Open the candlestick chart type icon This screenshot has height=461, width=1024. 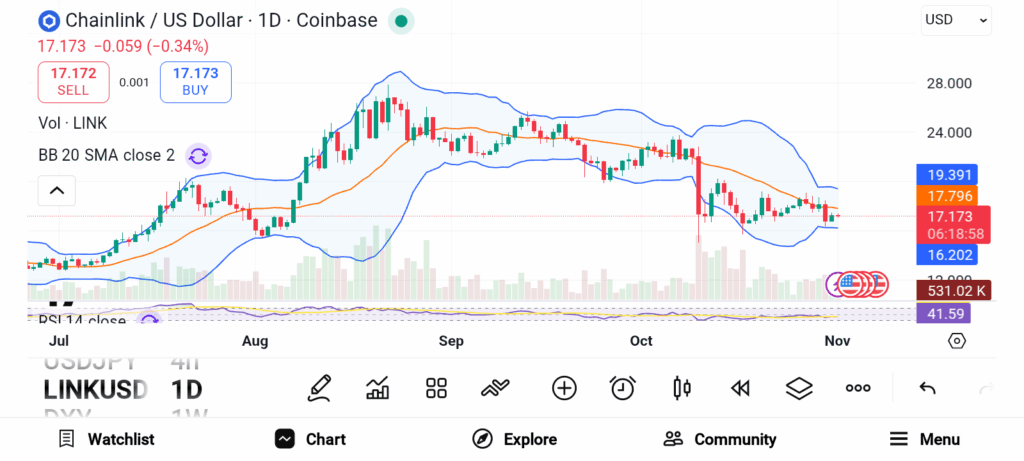point(682,388)
